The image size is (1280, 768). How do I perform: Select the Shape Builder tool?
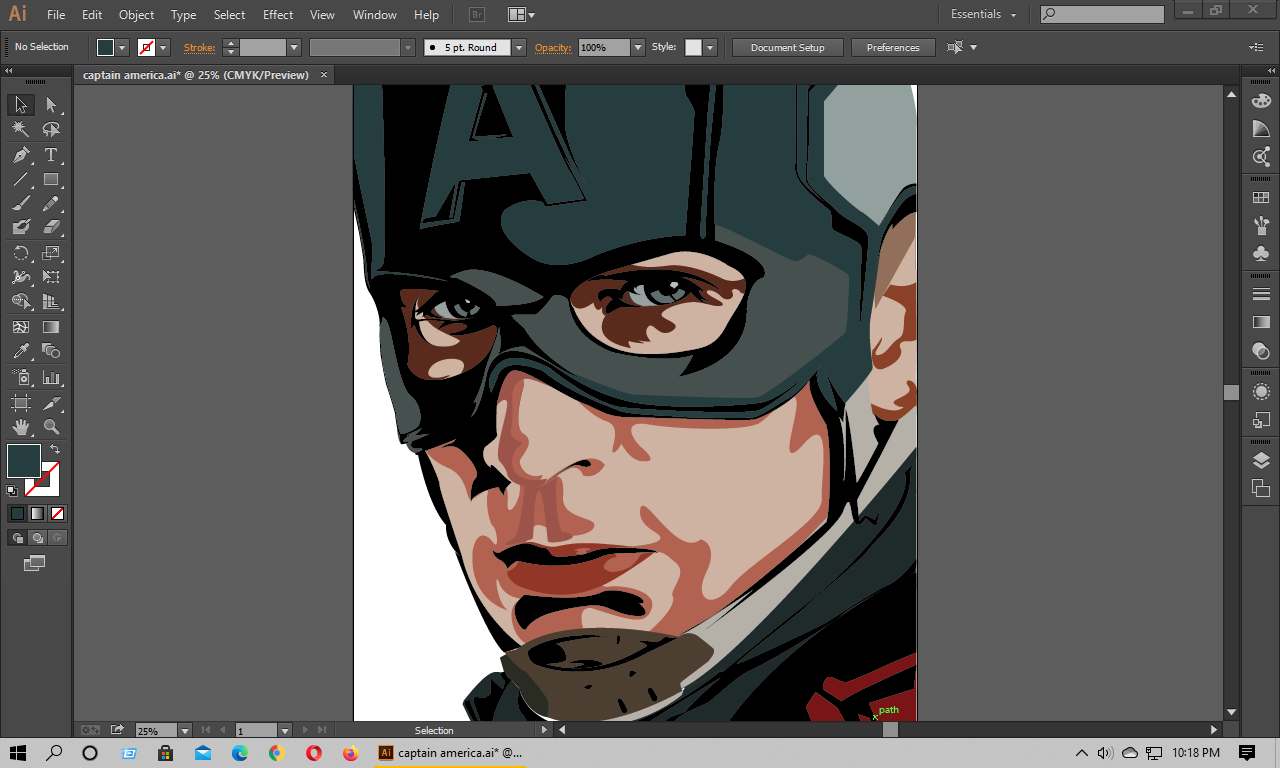[x=20, y=301]
